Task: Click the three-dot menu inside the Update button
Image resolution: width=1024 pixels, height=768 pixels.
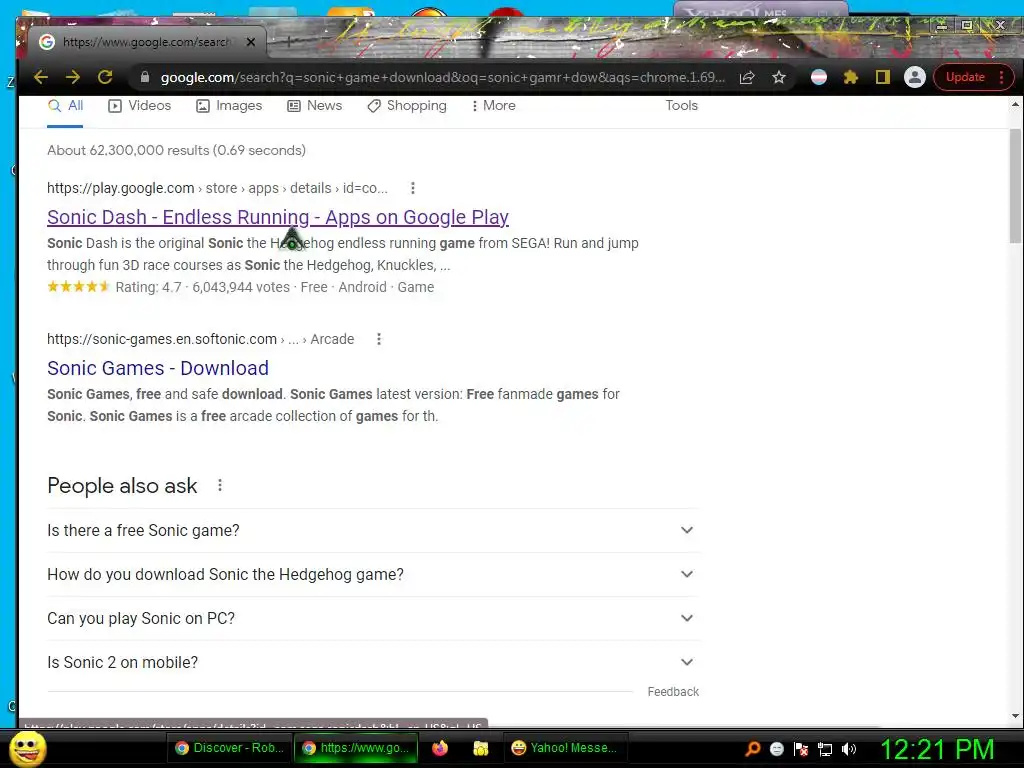Action: tap(1001, 77)
